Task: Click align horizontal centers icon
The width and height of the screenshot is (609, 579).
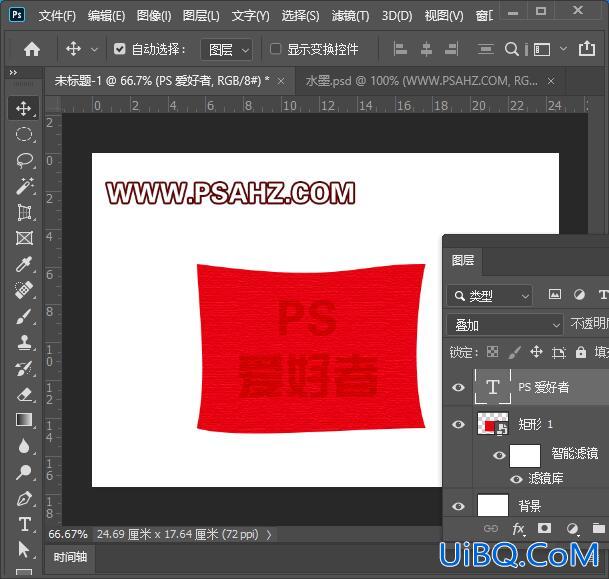Action: [x=426, y=49]
